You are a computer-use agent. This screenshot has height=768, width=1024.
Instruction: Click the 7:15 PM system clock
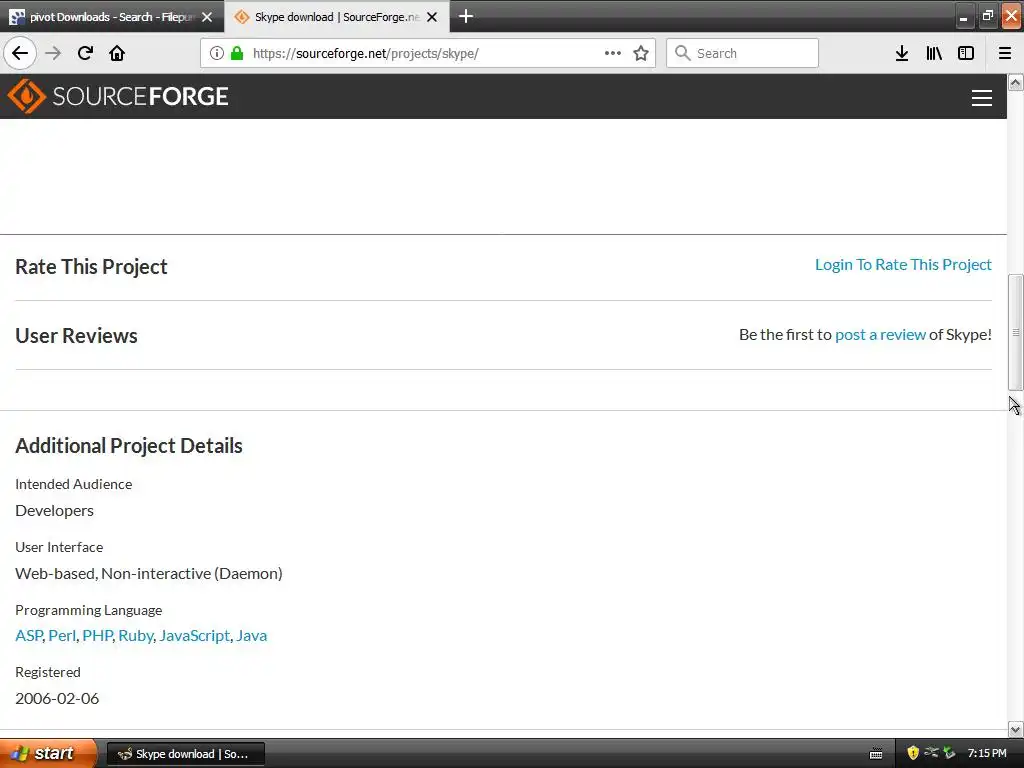pos(987,753)
